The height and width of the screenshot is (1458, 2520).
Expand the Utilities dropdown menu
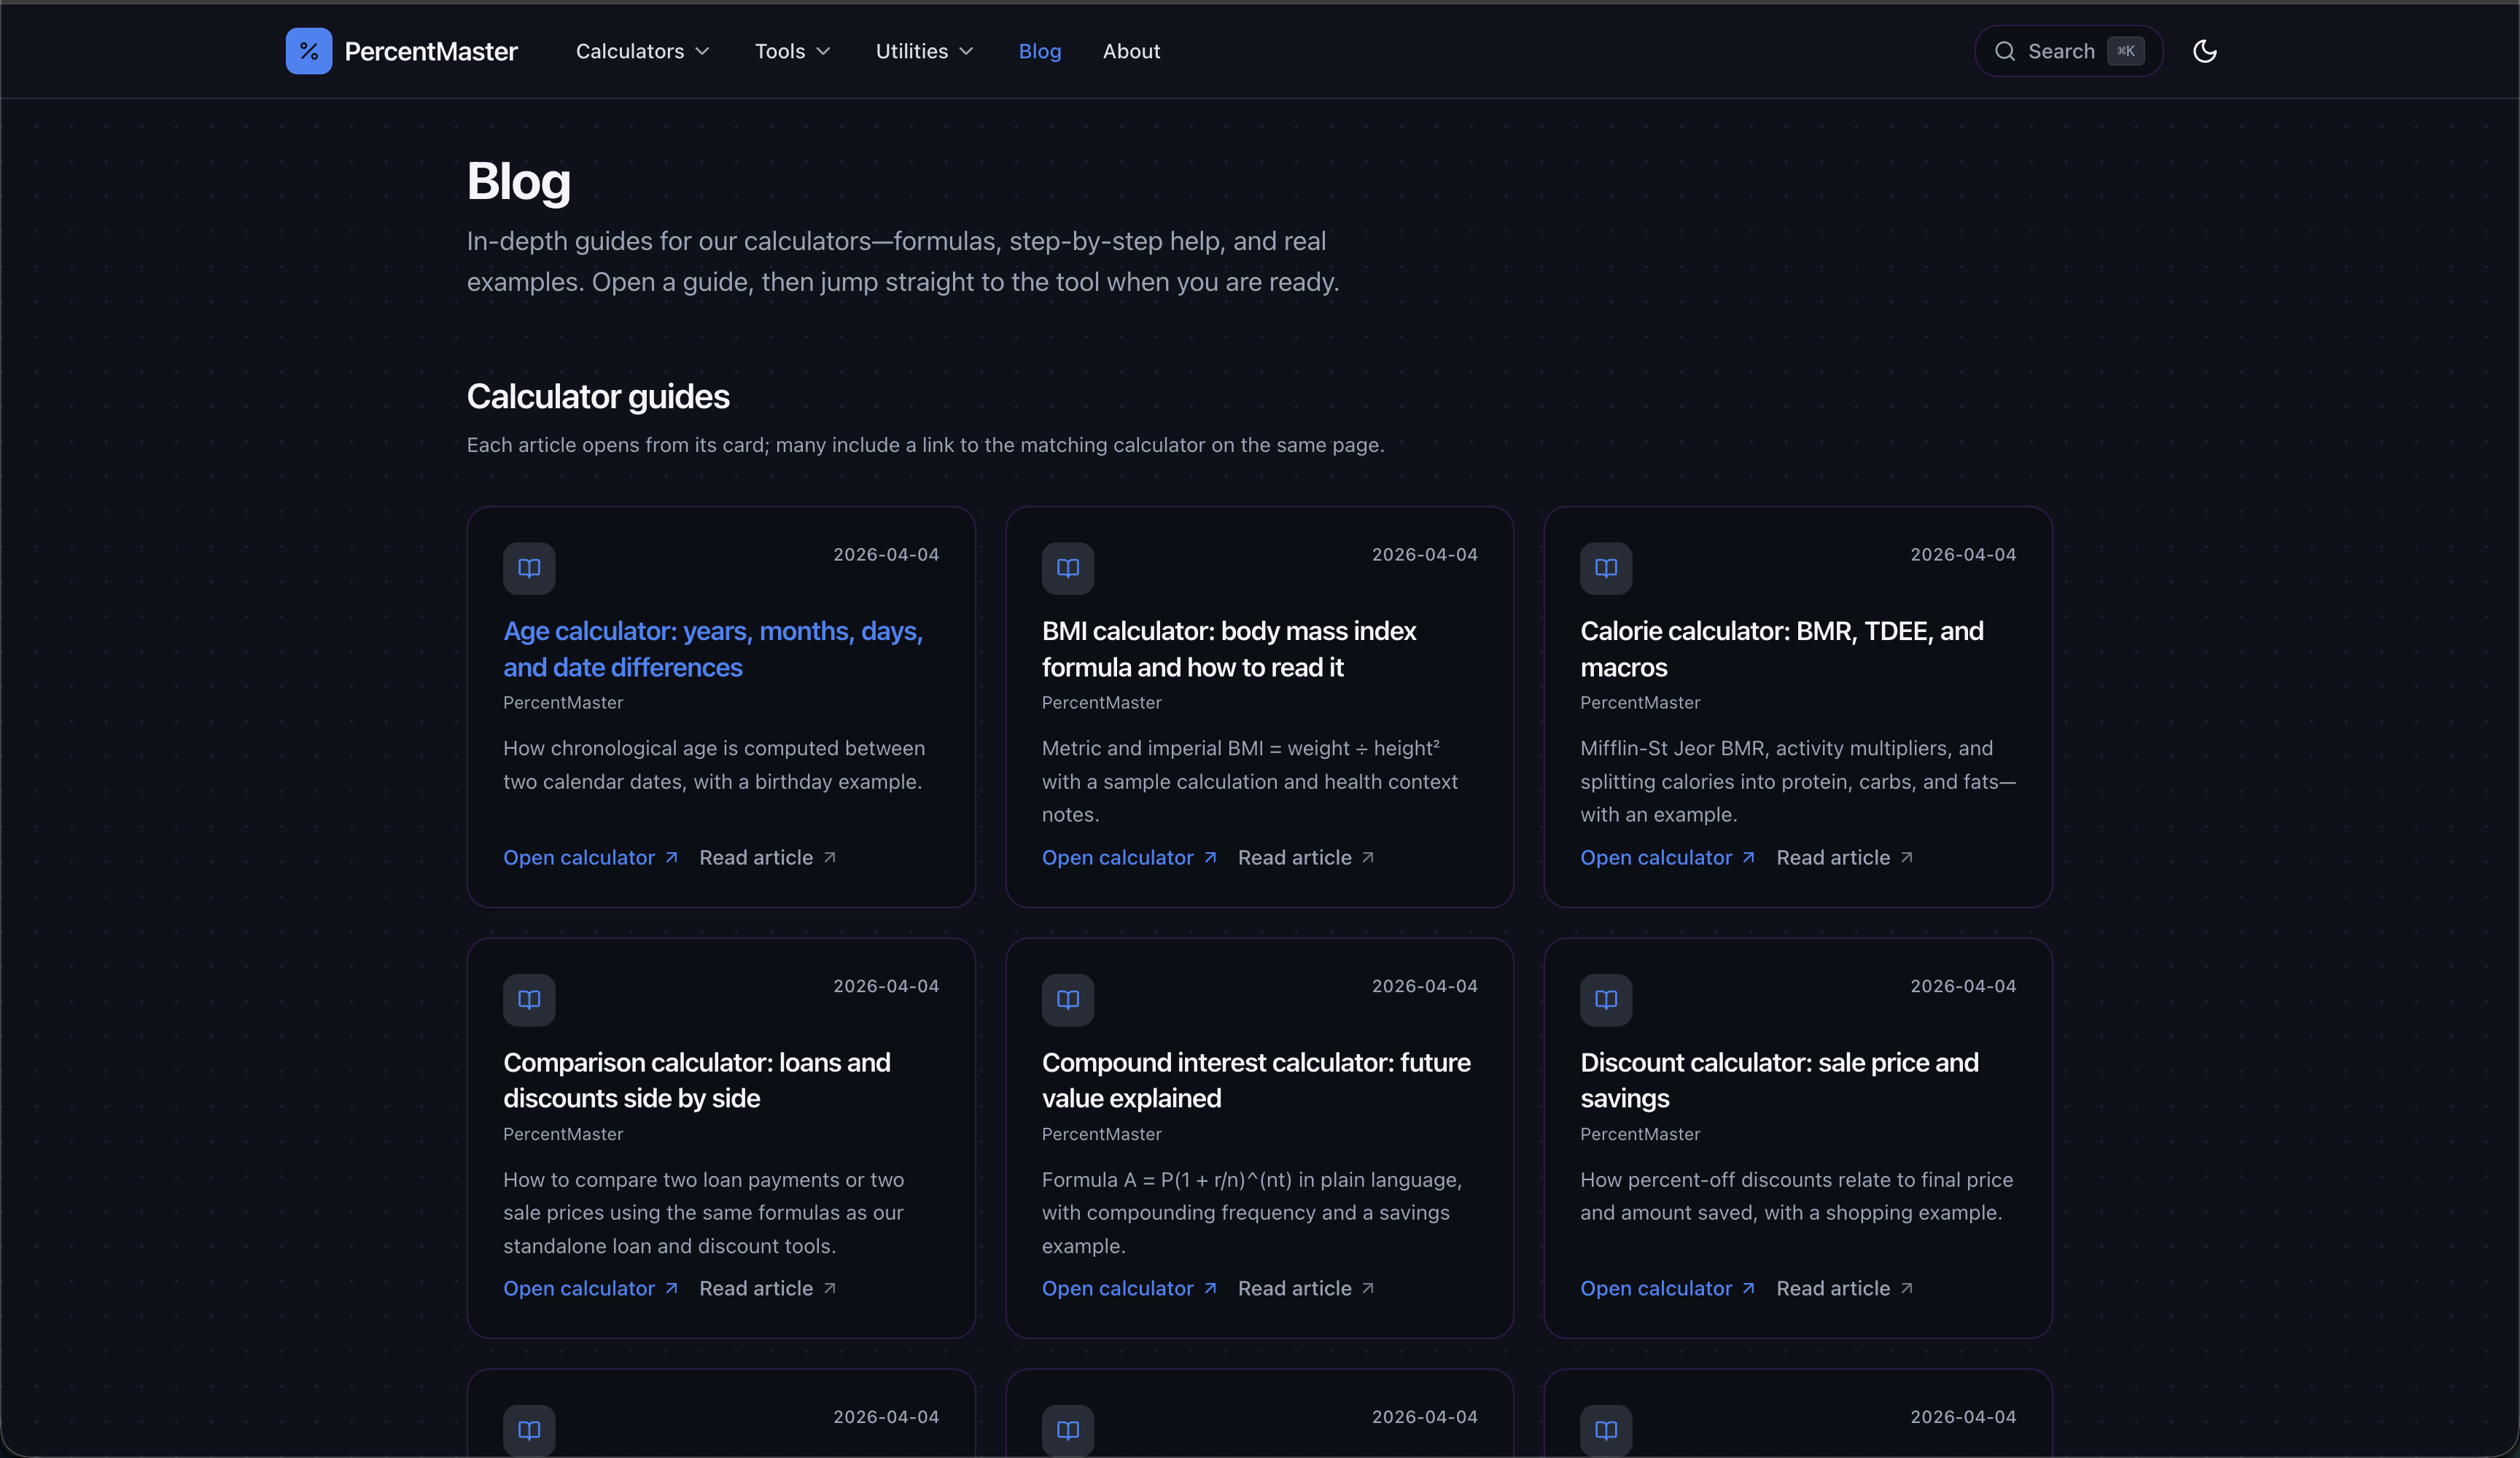coord(924,51)
